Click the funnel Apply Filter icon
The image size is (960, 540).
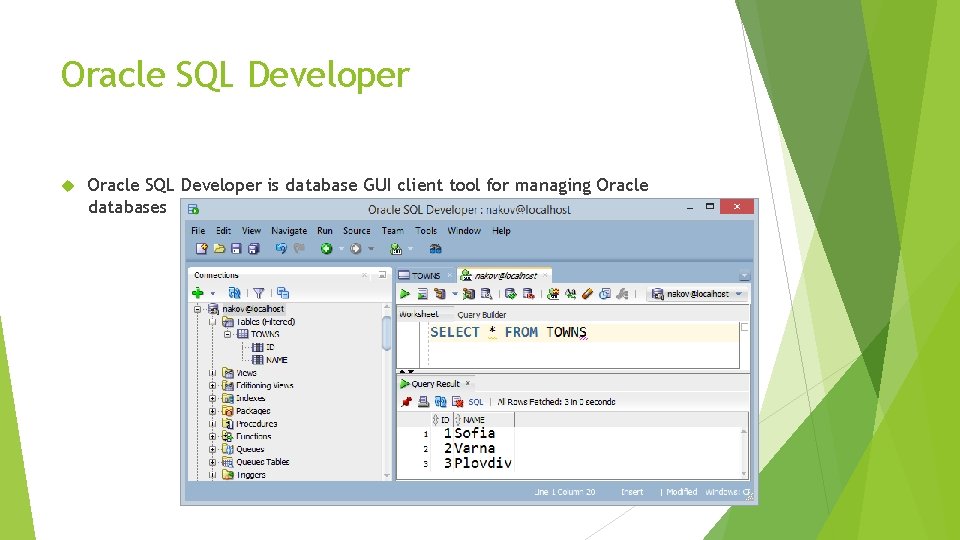[259, 293]
